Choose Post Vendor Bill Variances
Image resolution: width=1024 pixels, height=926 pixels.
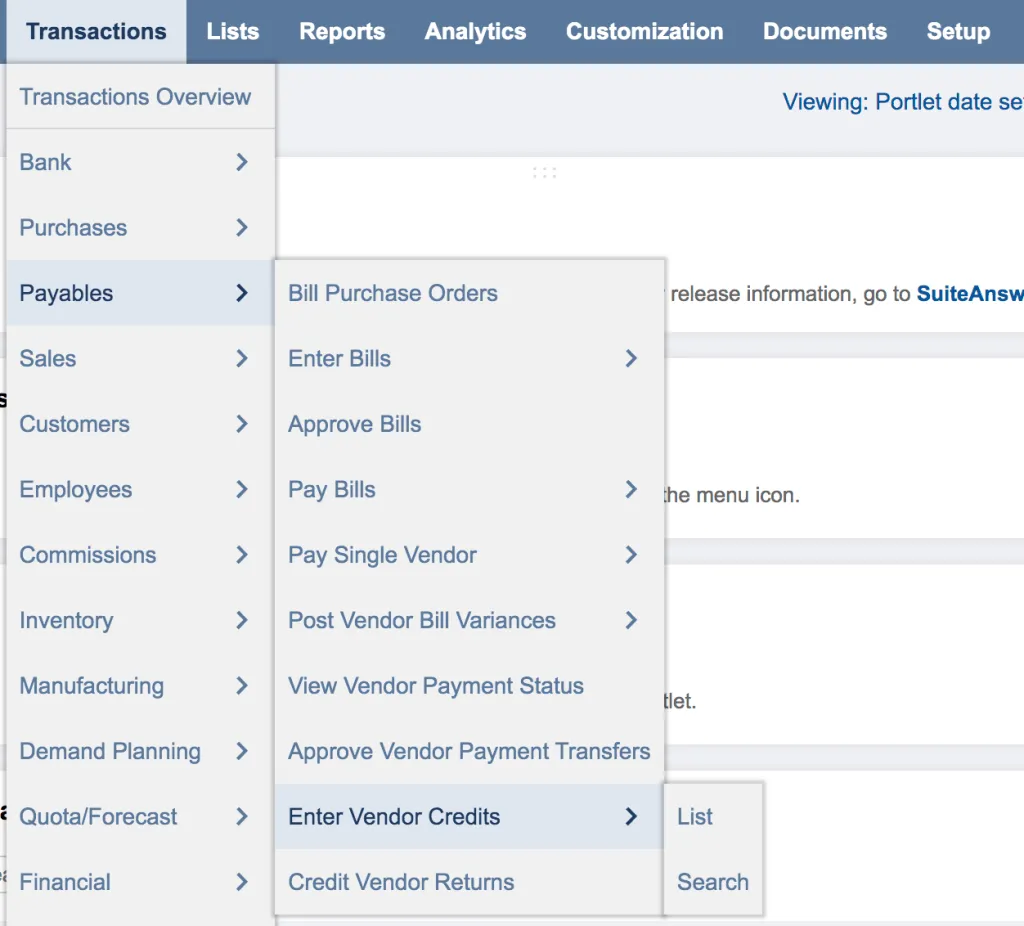tap(469, 620)
